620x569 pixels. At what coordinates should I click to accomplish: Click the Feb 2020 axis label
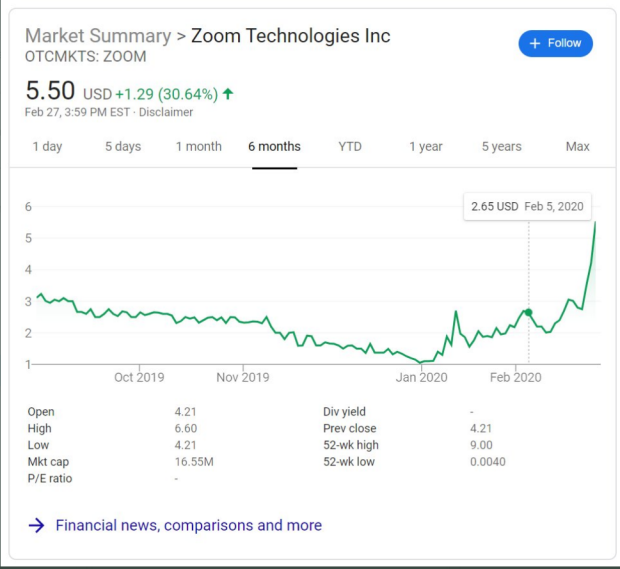tap(515, 377)
